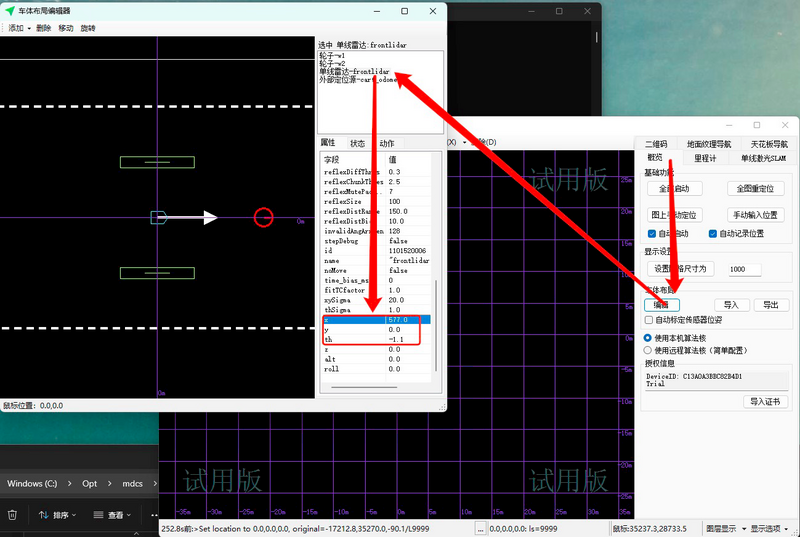Click the grid size input field
The image size is (800, 537).
pos(743,269)
